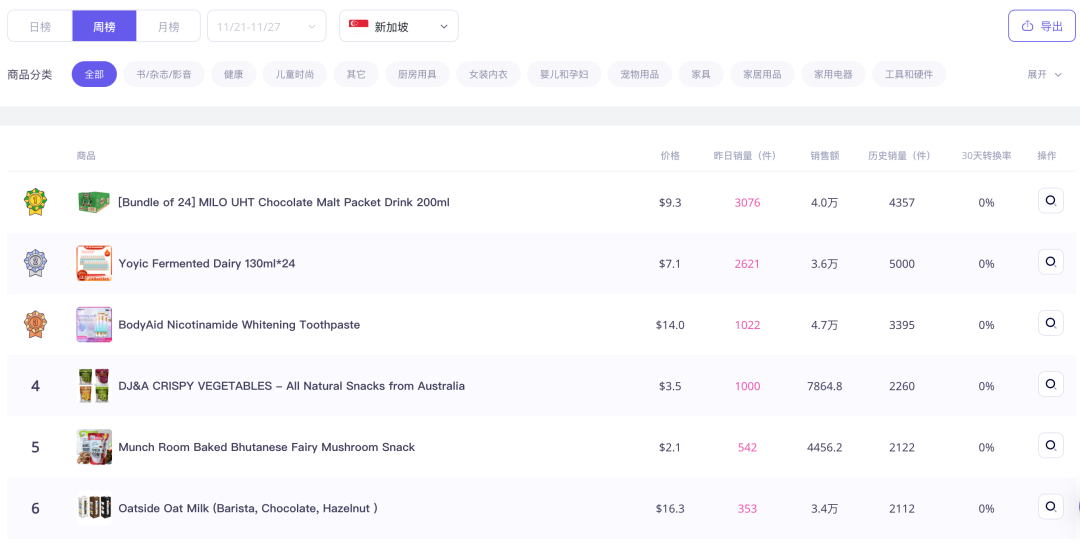Click the search icon for Yoyic Fermented Dairy
Screen dimensions: 1080x542
[x=1050, y=262]
